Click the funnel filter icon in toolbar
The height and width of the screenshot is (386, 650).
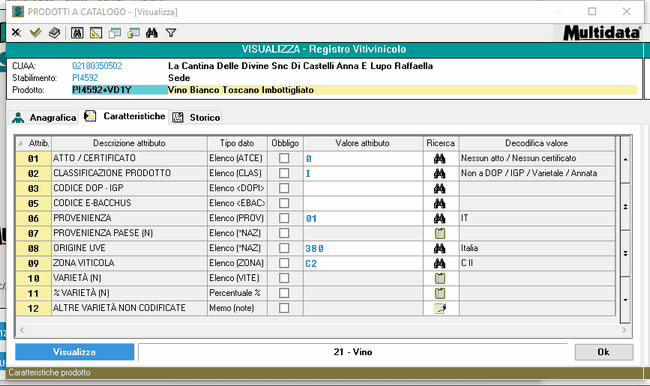[171, 33]
